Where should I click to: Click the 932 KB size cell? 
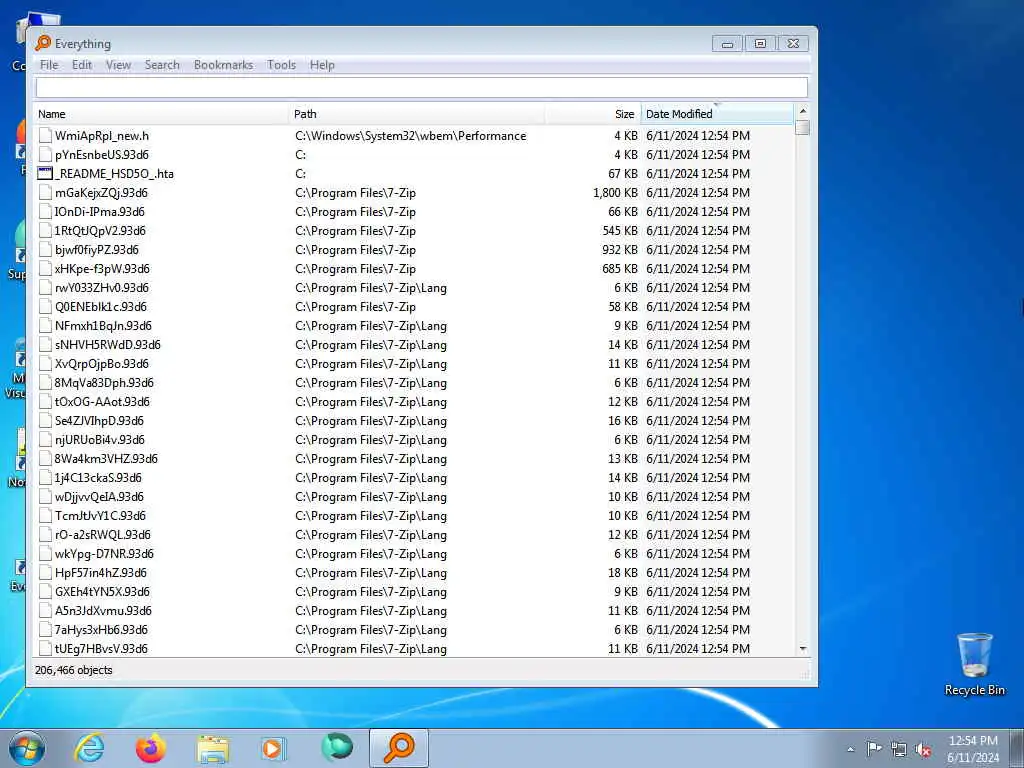(620, 249)
